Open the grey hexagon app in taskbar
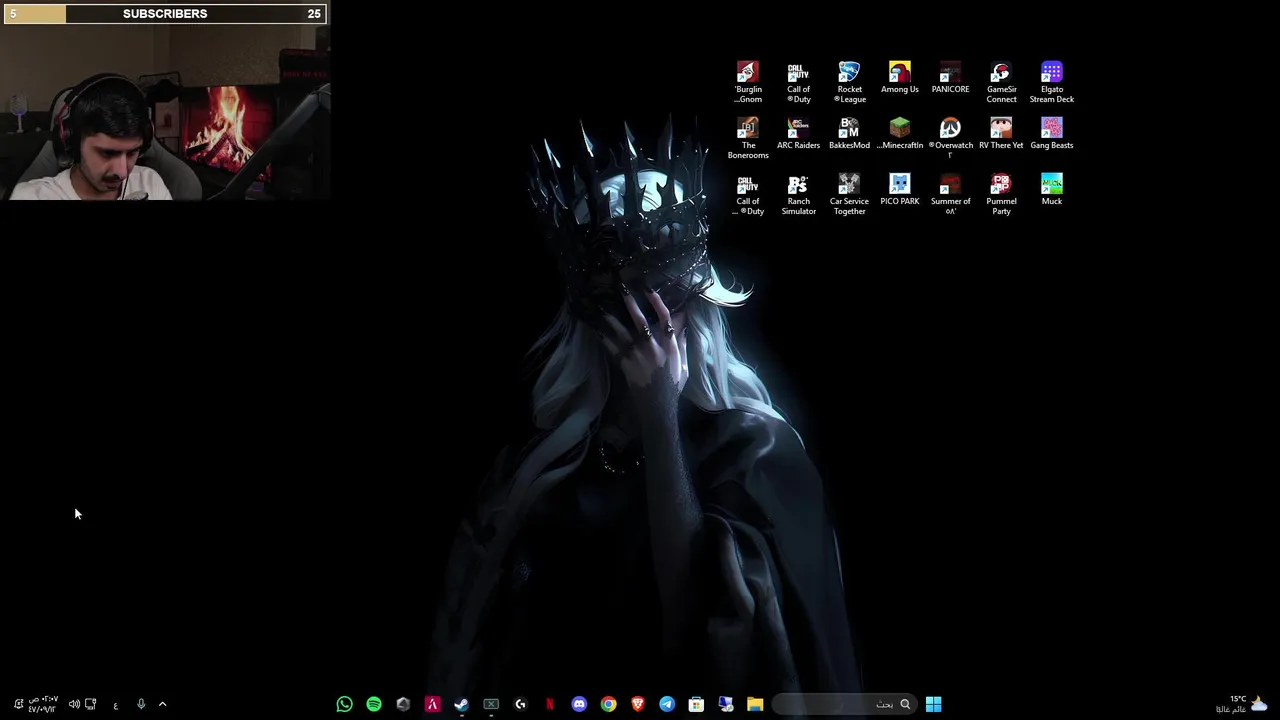This screenshot has width=1280, height=720. (403, 704)
